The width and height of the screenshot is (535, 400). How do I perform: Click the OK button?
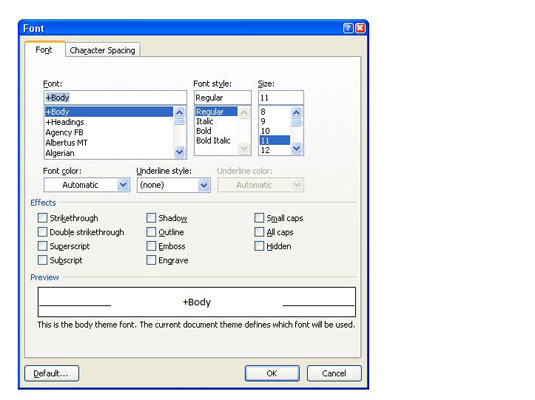272,373
